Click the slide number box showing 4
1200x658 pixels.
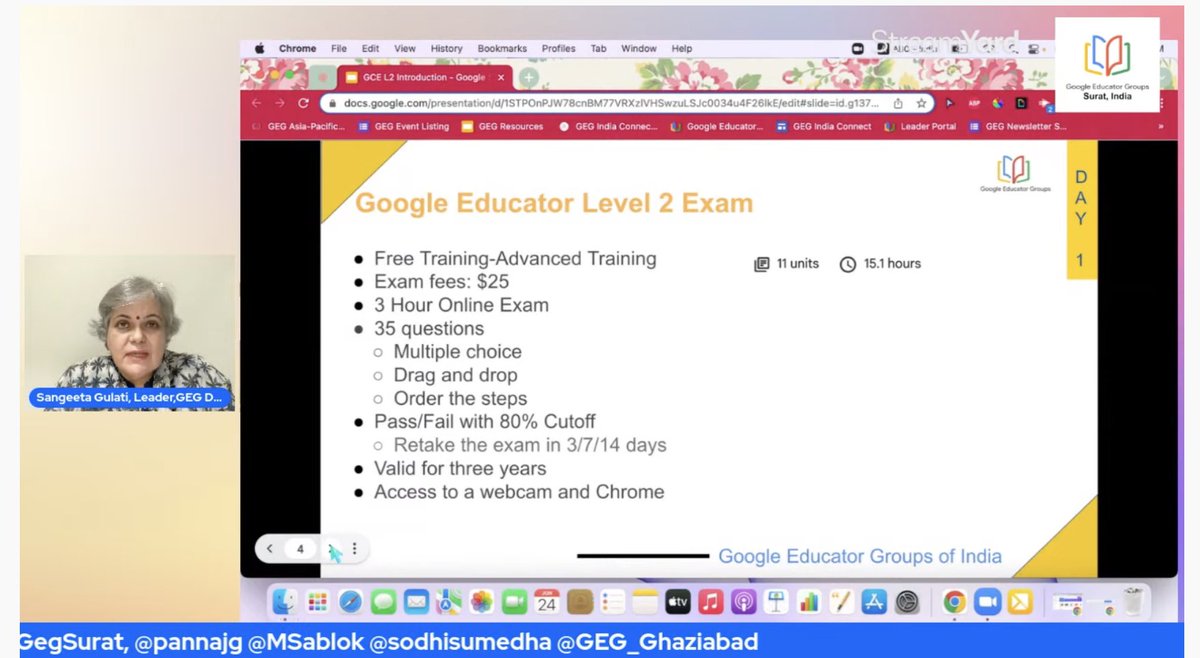pos(301,549)
